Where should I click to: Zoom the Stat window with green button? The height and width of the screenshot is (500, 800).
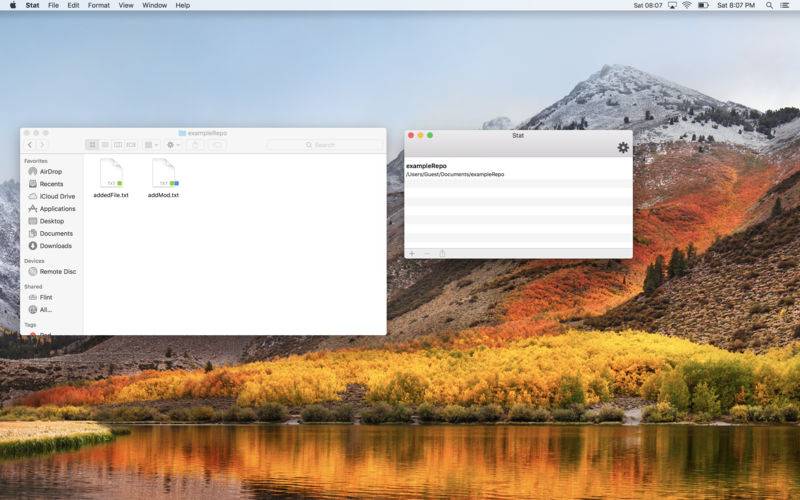(x=430, y=135)
